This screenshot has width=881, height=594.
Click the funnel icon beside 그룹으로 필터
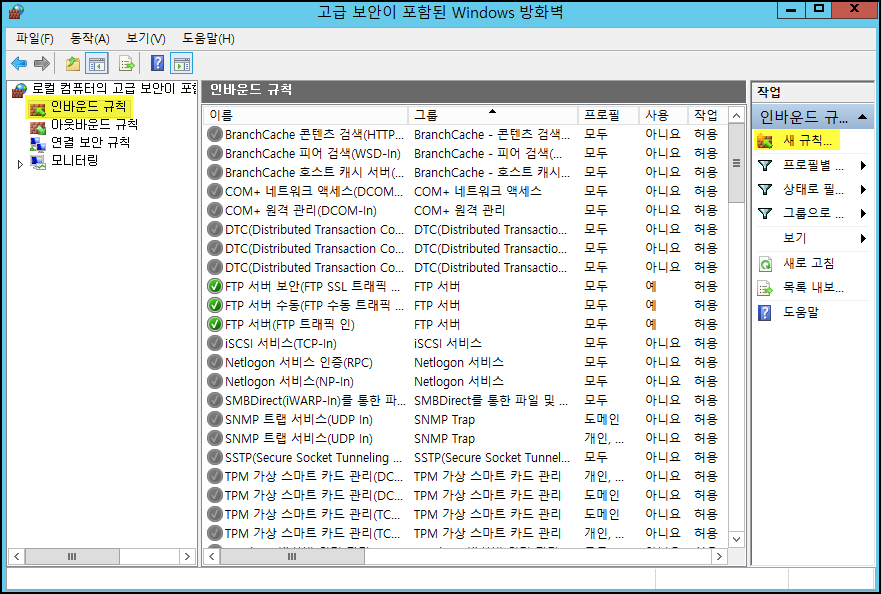click(765, 214)
